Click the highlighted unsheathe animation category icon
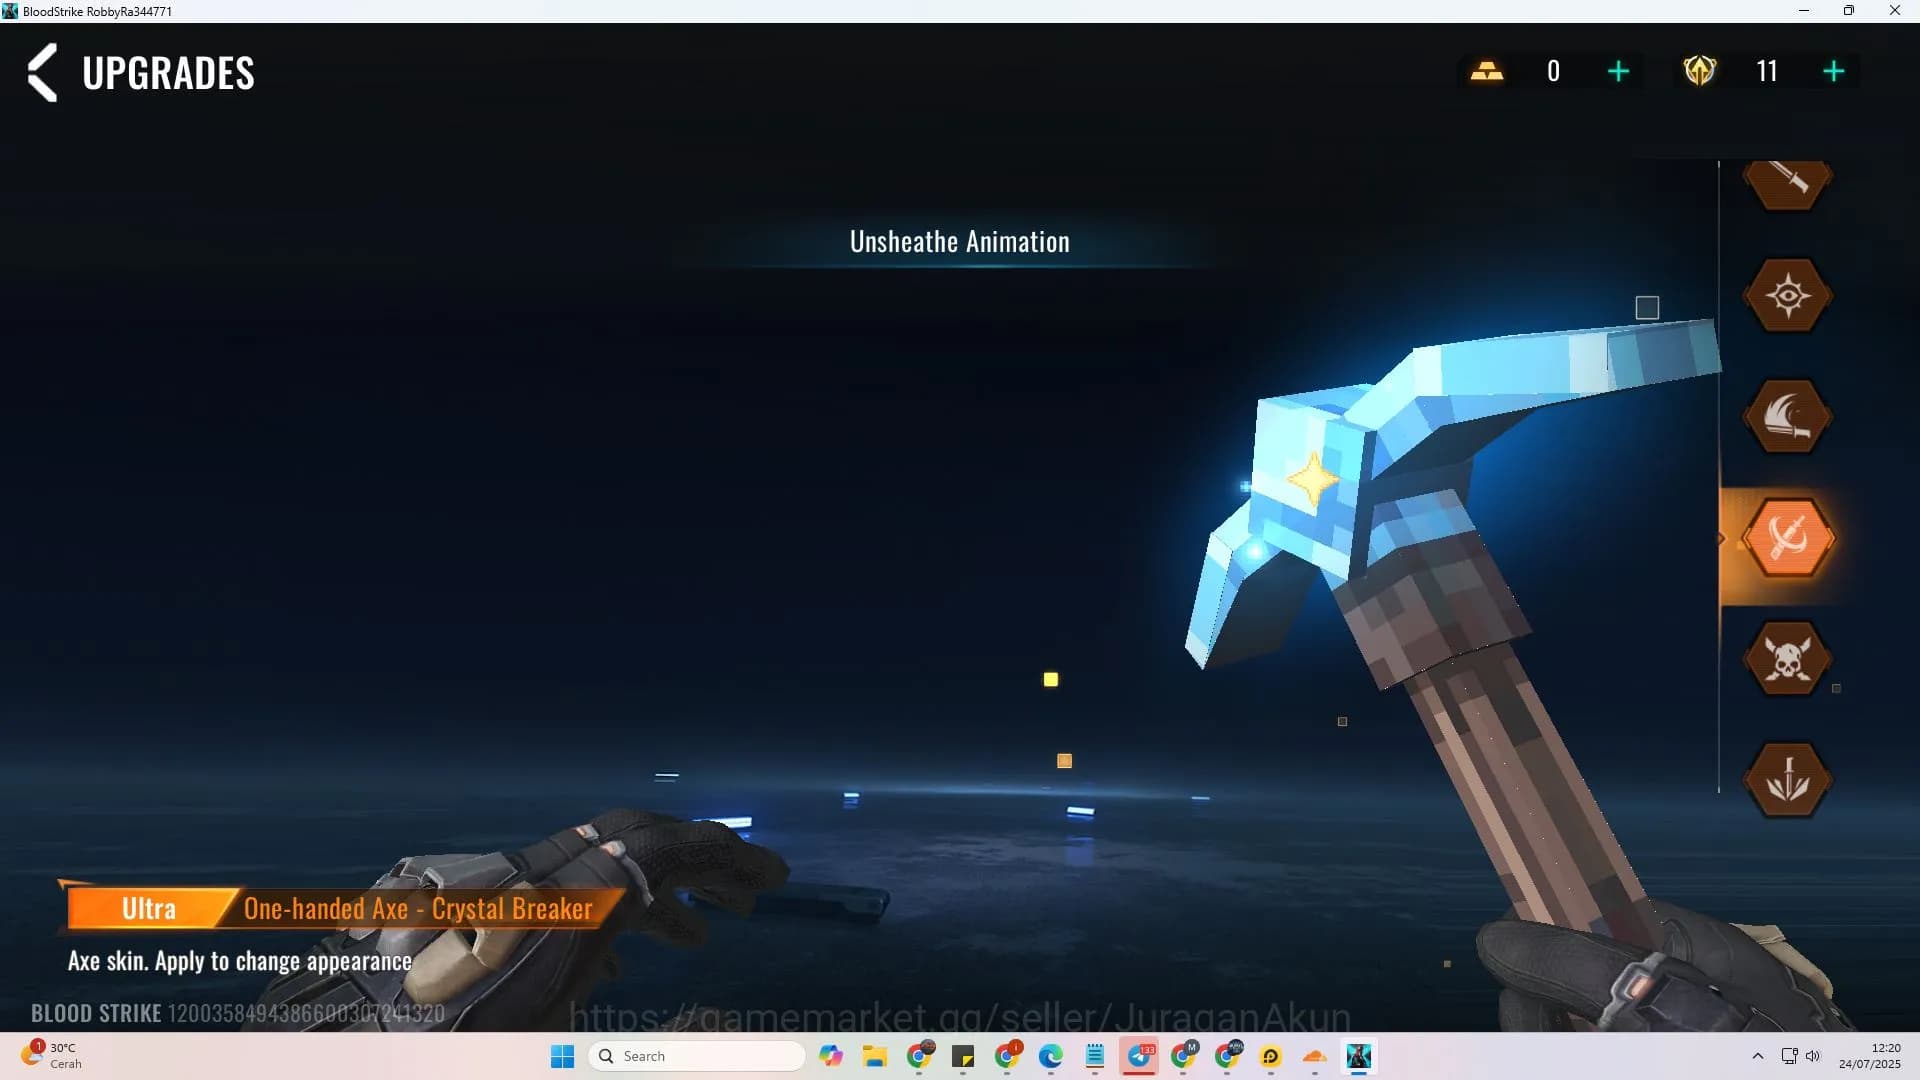The height and width of the screenshot is (1080, 1920). pos(1789,539)
